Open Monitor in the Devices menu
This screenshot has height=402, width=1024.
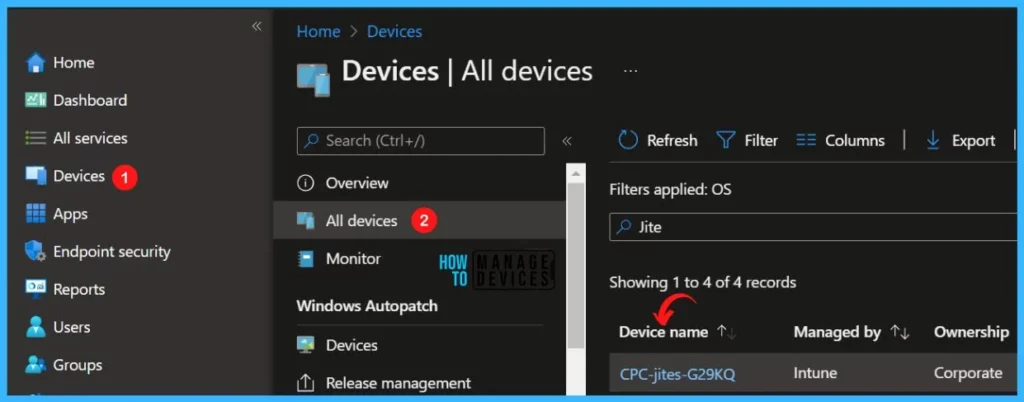[353, 258]
